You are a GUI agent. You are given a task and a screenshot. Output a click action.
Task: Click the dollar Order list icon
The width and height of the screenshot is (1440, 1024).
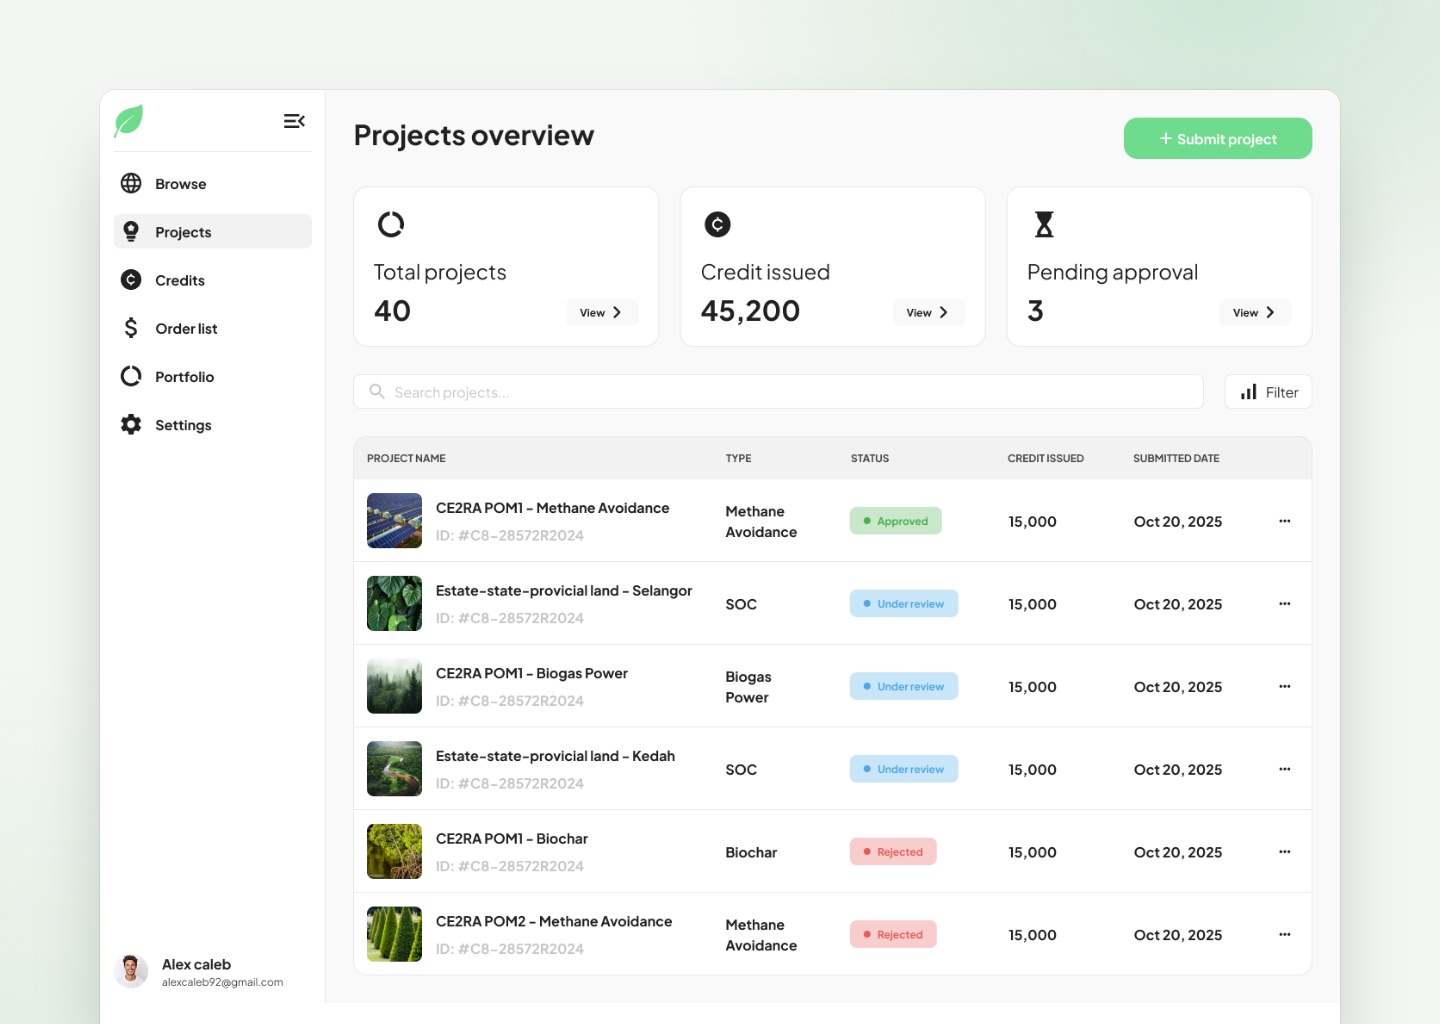click(131, 328)
